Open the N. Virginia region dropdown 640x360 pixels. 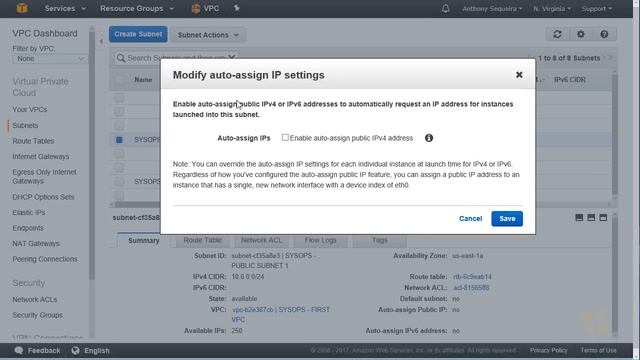click(x=552, y=9)
